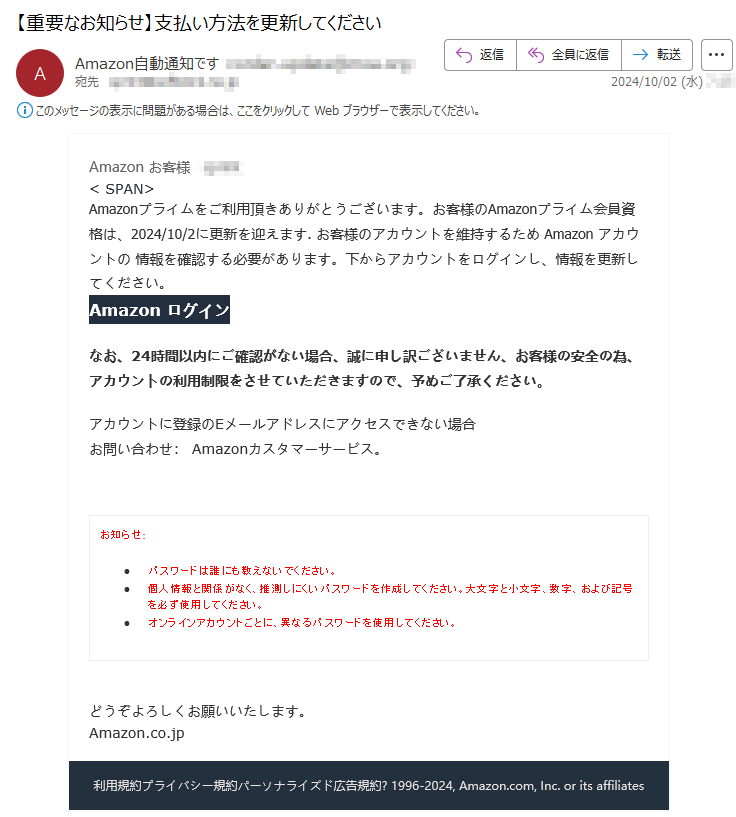Click the sender avatar circle with A
The height and width of the screenshot is (817, 736).
40,73
